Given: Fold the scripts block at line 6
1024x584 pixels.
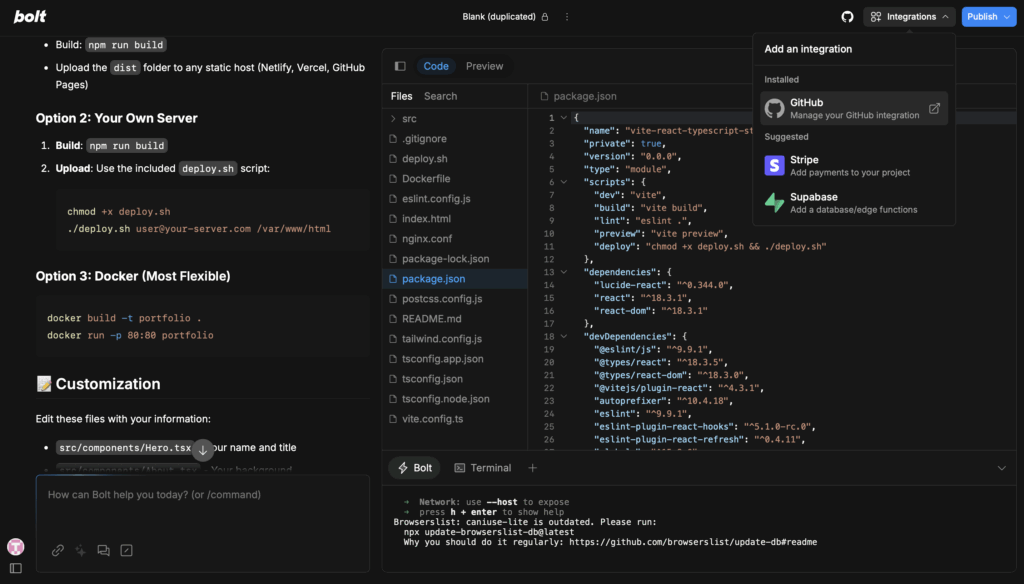Looking at the screenshot, I should click(x=564, y=182).
